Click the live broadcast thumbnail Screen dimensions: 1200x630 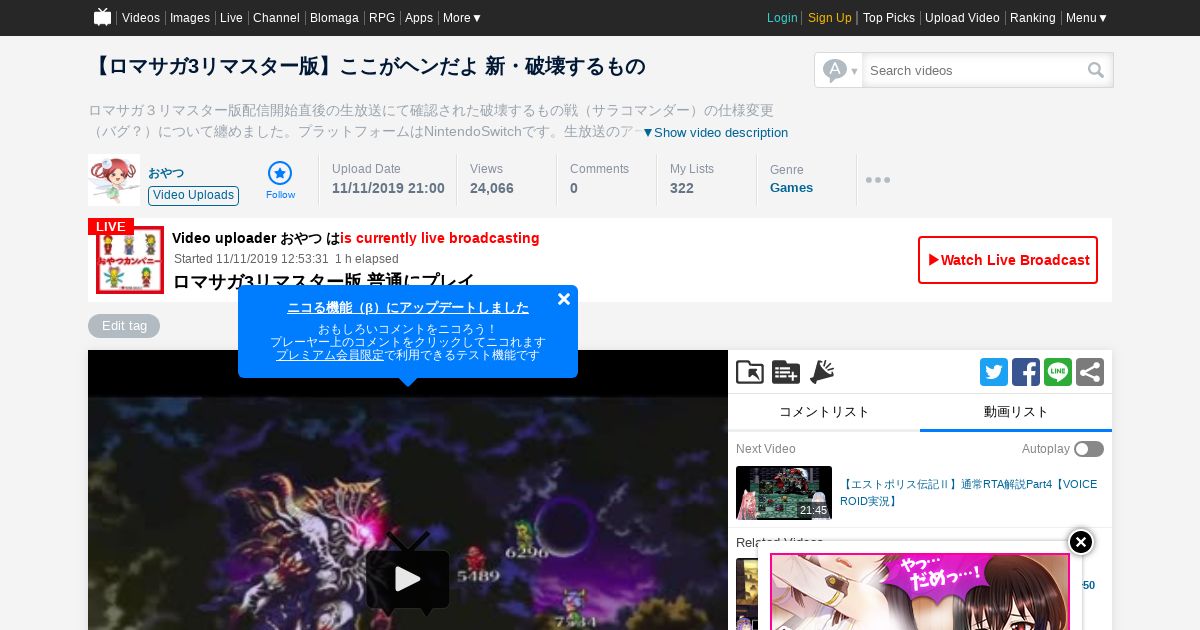point(130,260)
